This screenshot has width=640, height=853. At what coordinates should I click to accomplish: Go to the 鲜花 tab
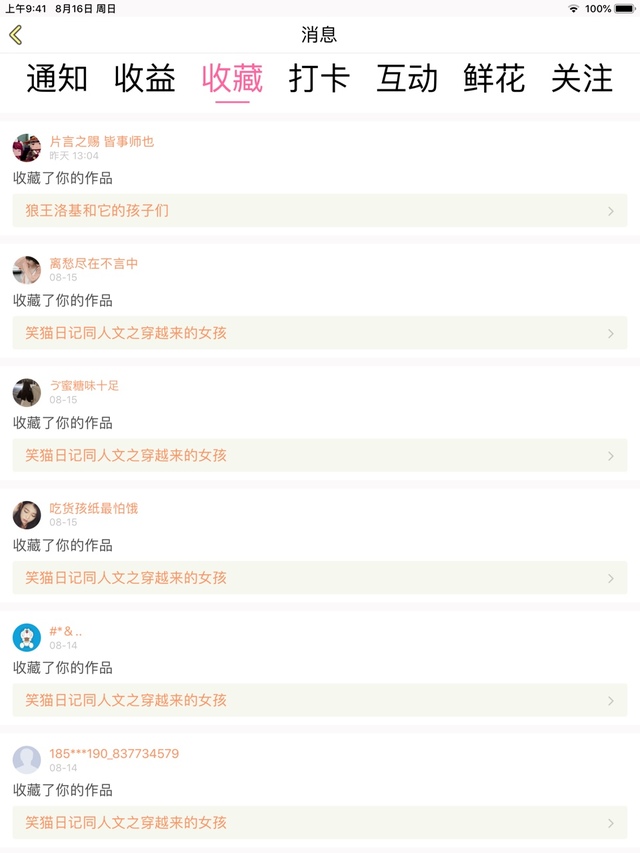[x=494, y=79]
